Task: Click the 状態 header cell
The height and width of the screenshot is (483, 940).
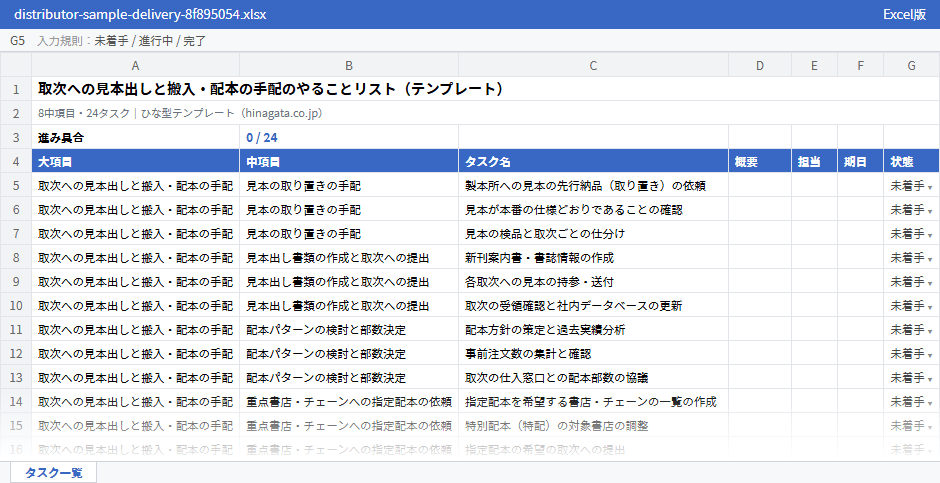Action: (x=911, y=162)
